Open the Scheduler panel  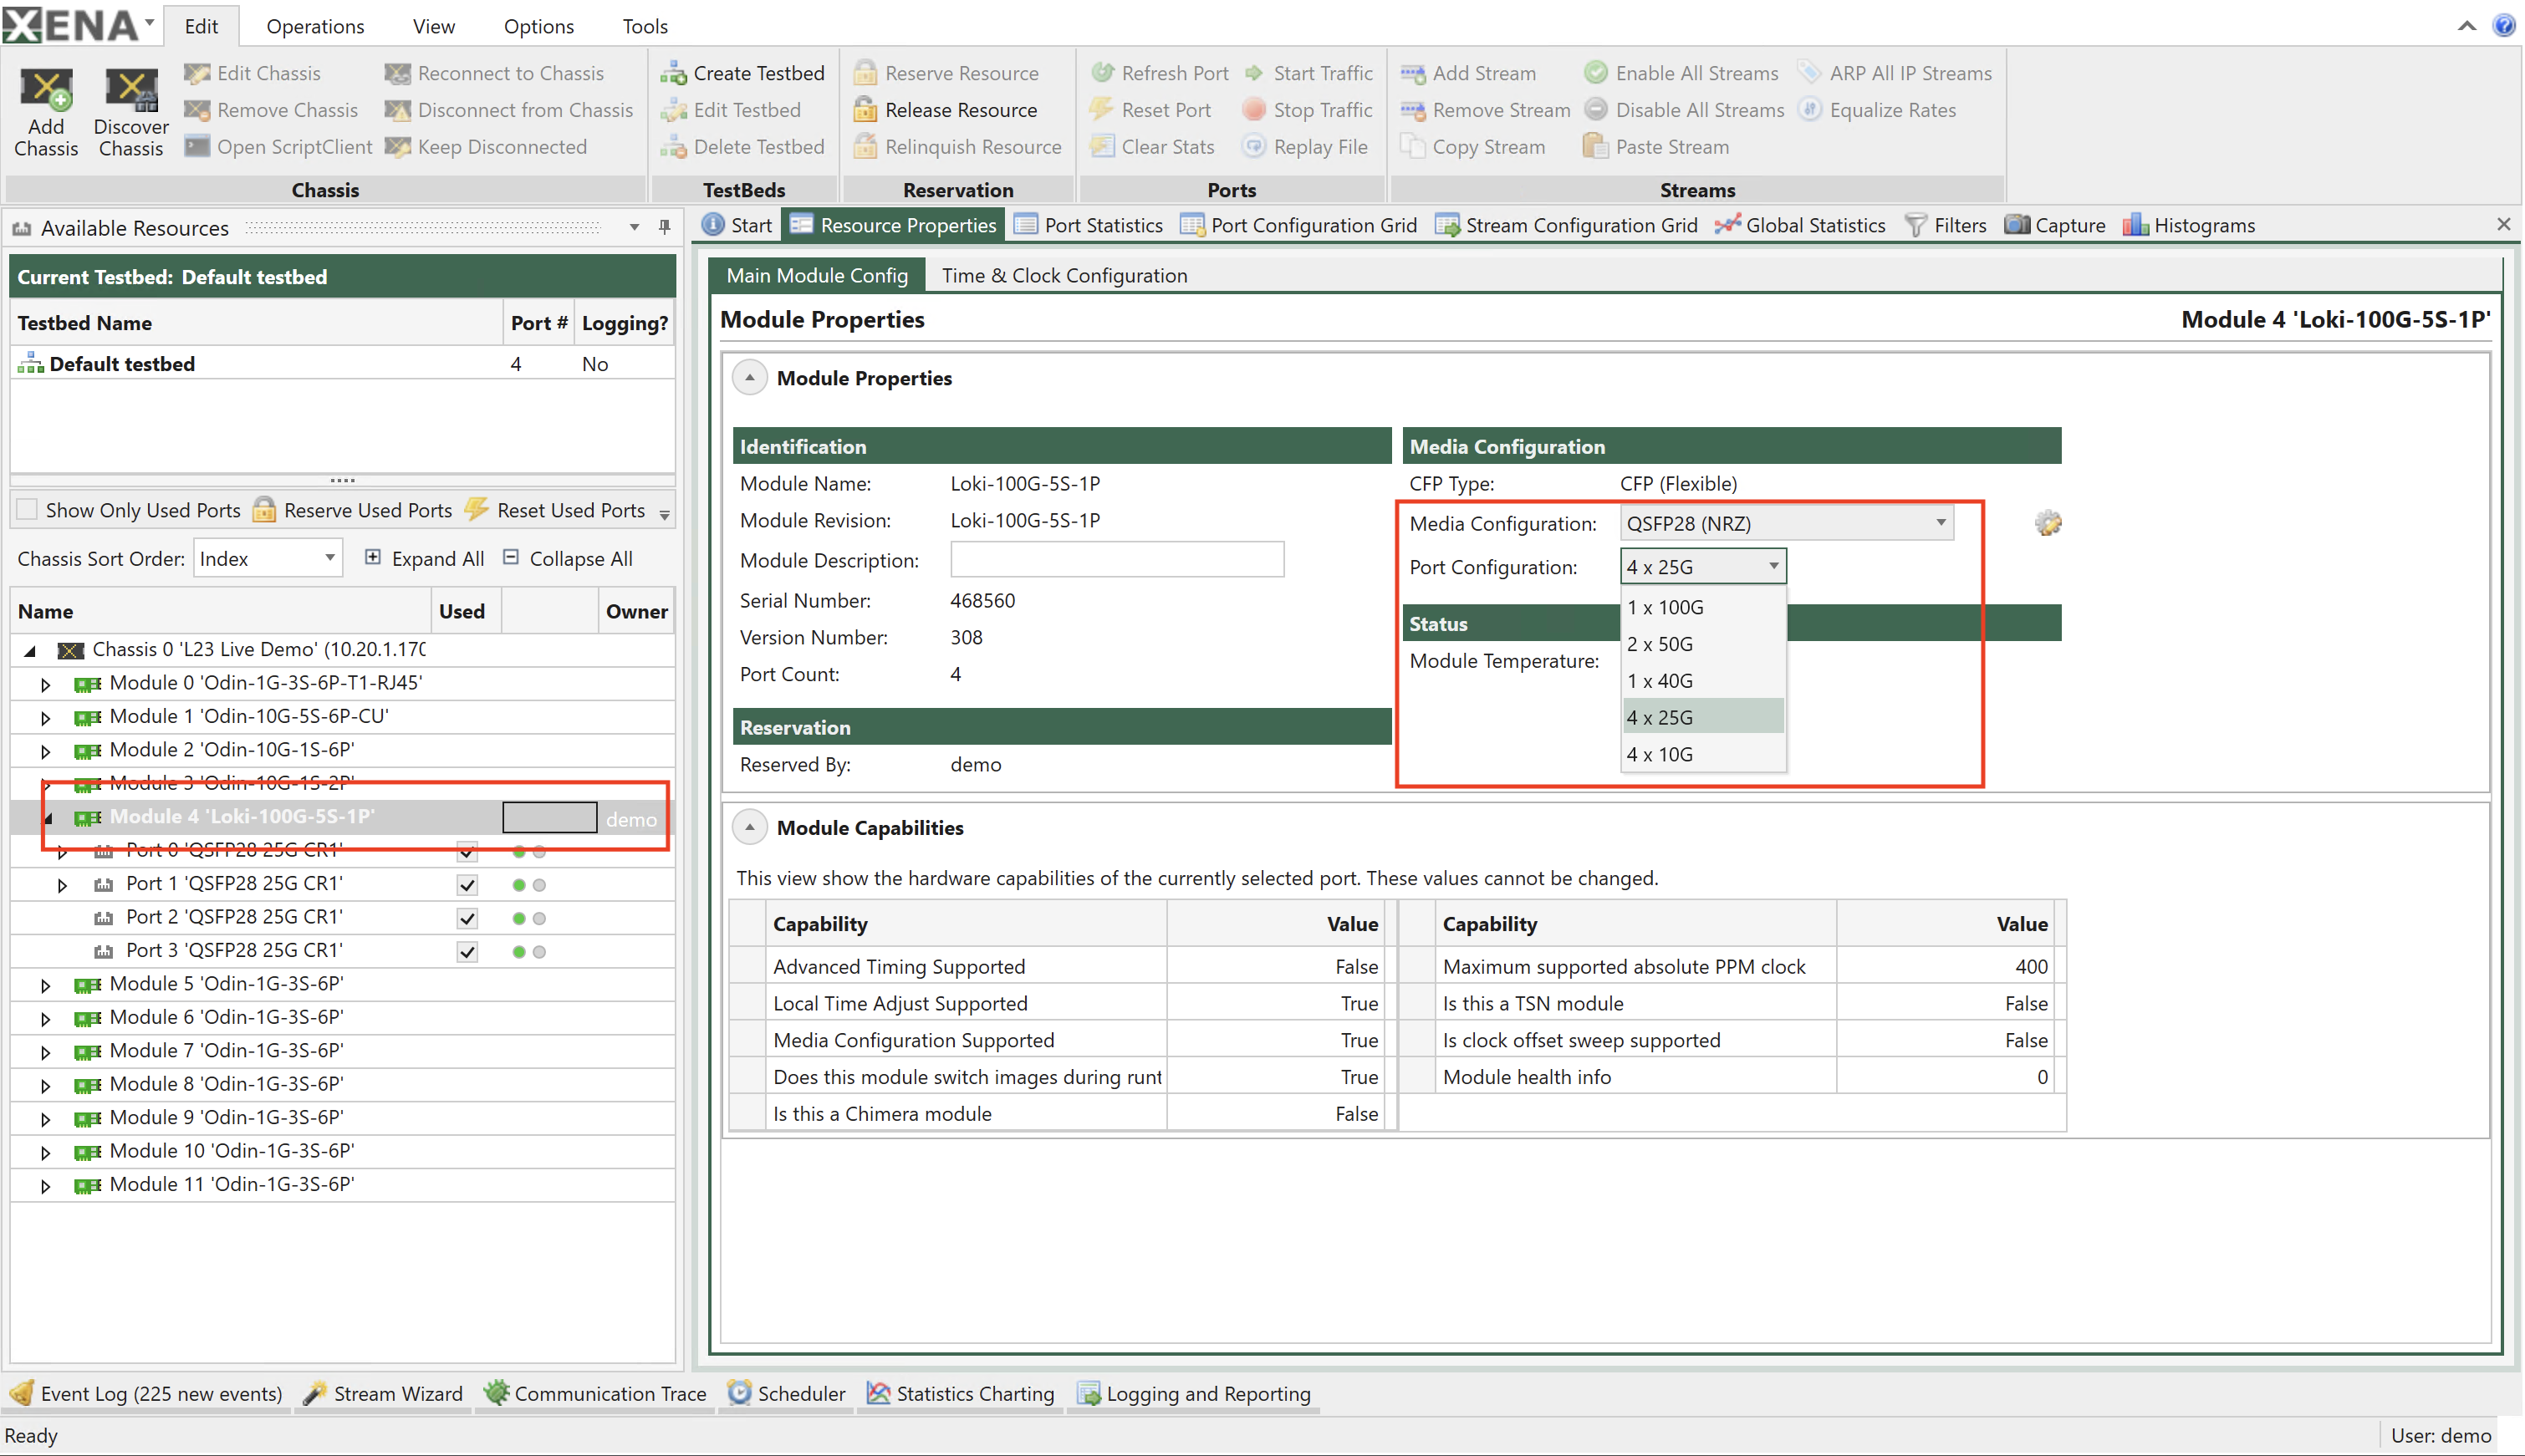point(787,1393)
